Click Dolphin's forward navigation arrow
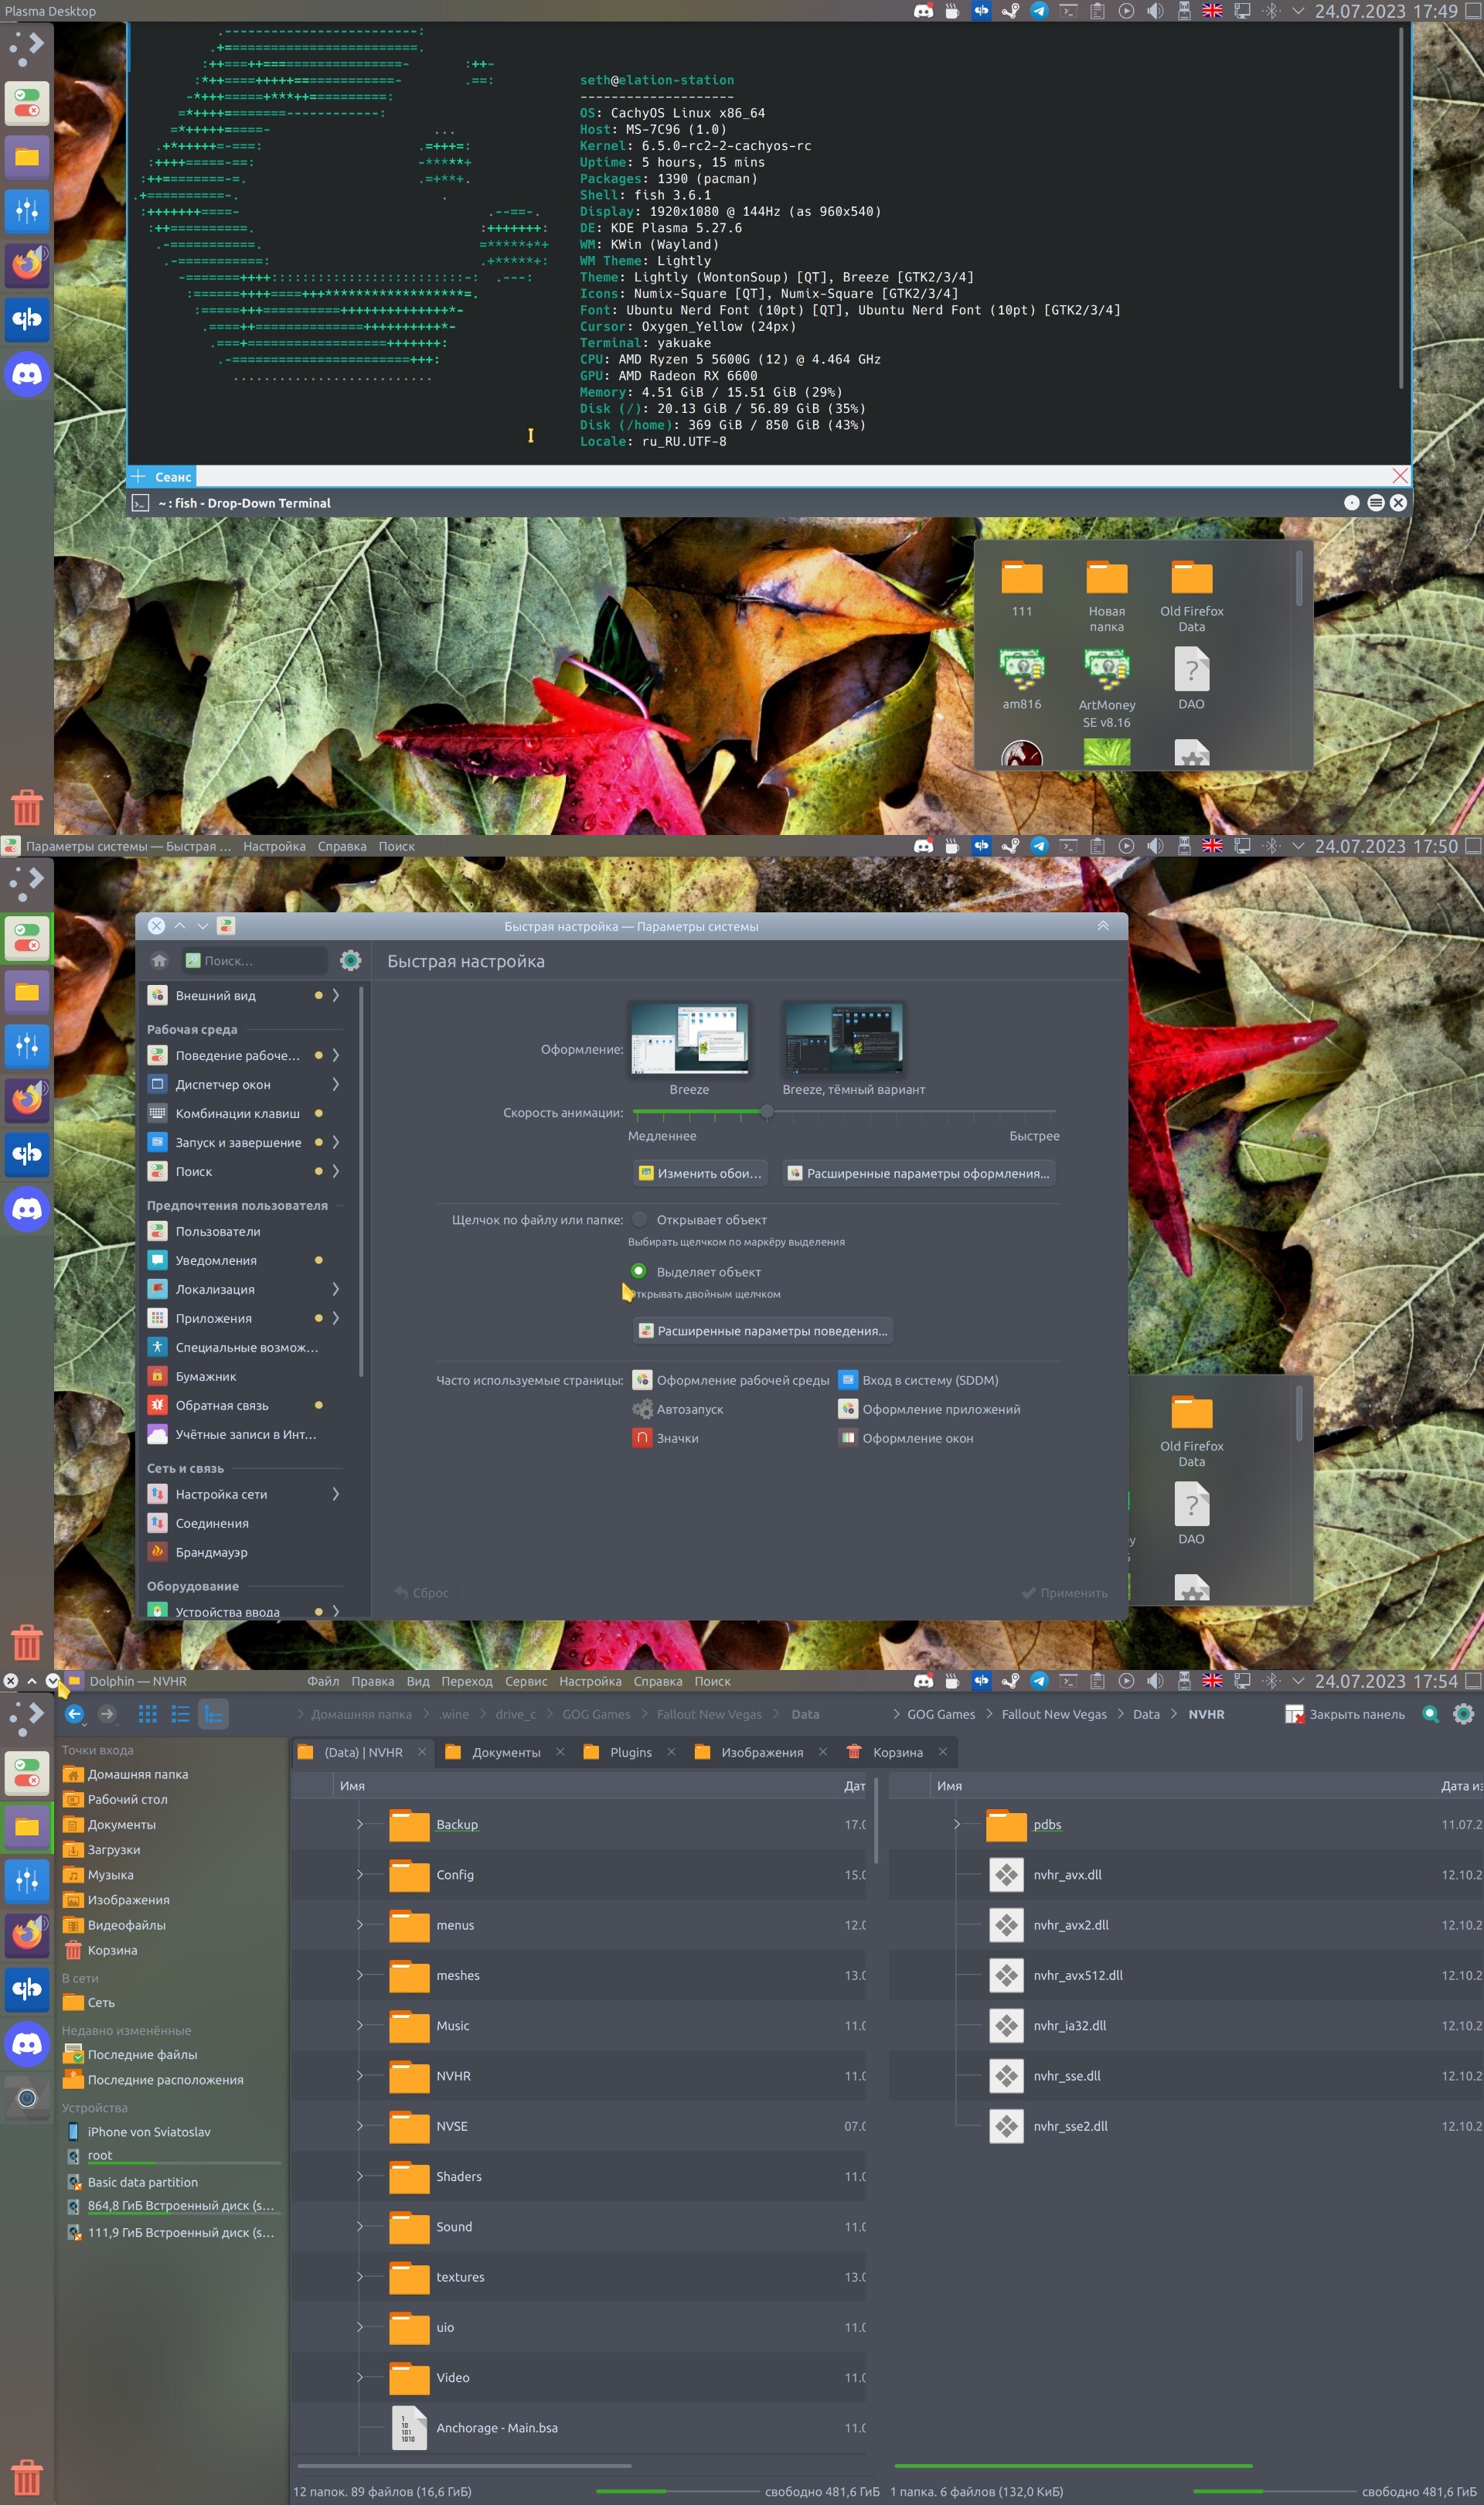This screenshot has width=1484, height=2505. point(107,1714)
